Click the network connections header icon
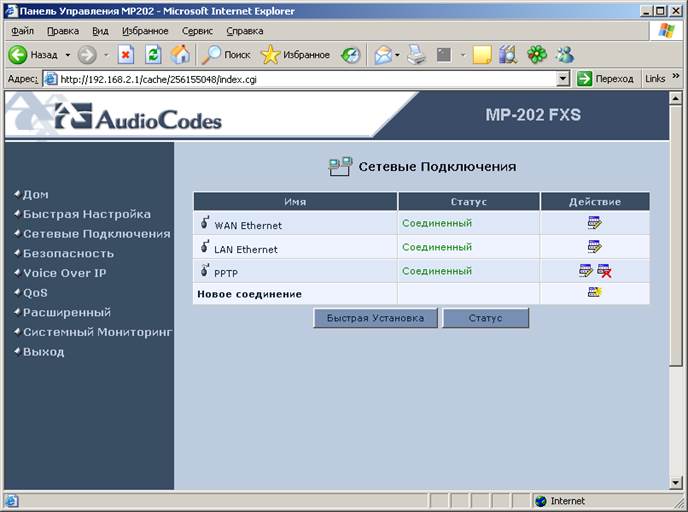 click(x=340, y=166)
